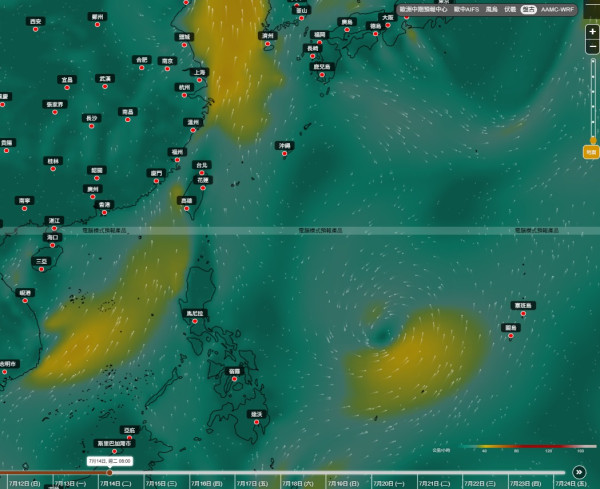600x489 pixels.
Task: Select the AAMC-WRF model tab
Action: pyautogui.click(x=557, y=10)
